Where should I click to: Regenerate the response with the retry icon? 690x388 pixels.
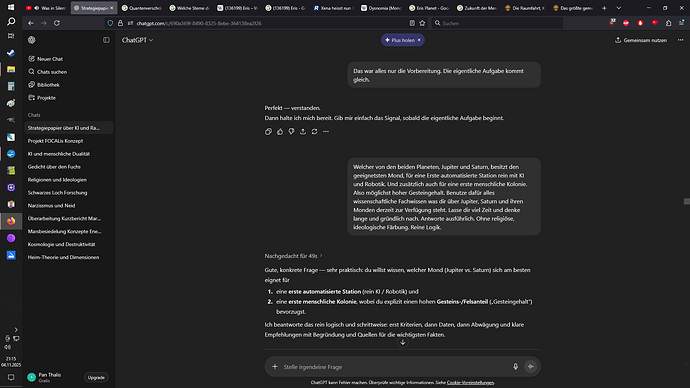[x=314, y=132]
